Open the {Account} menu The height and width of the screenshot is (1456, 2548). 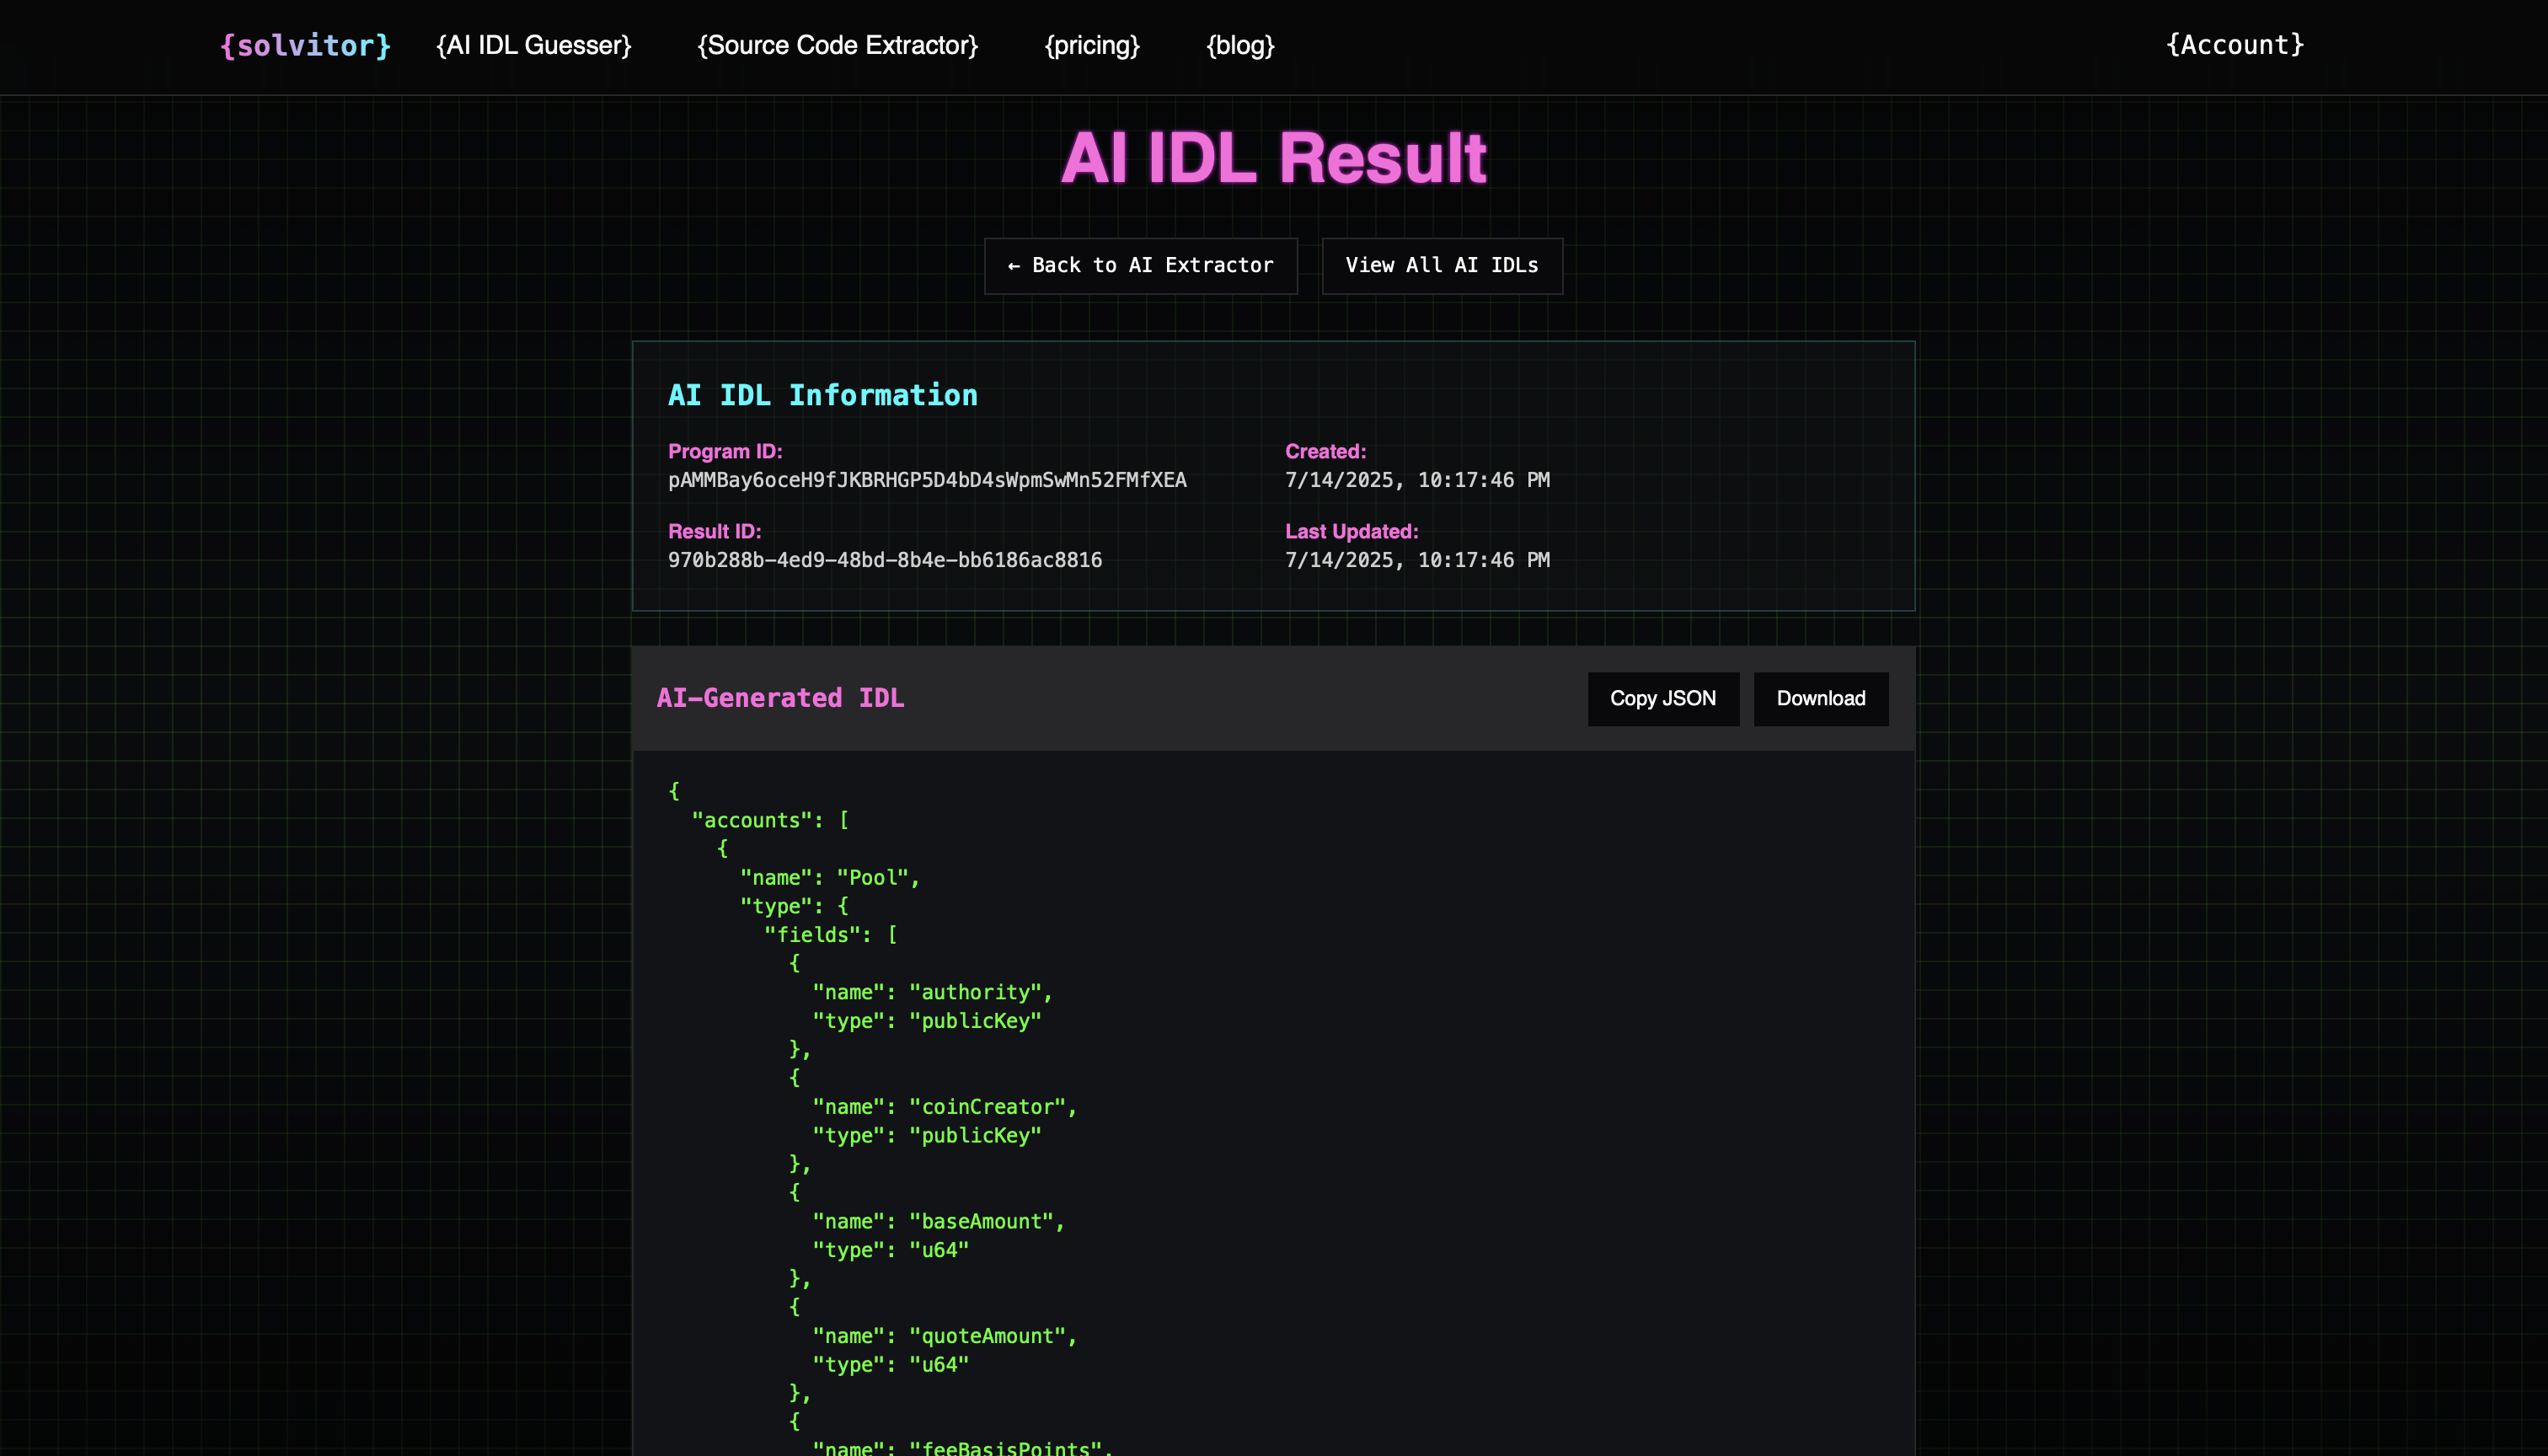[2235, 45]
